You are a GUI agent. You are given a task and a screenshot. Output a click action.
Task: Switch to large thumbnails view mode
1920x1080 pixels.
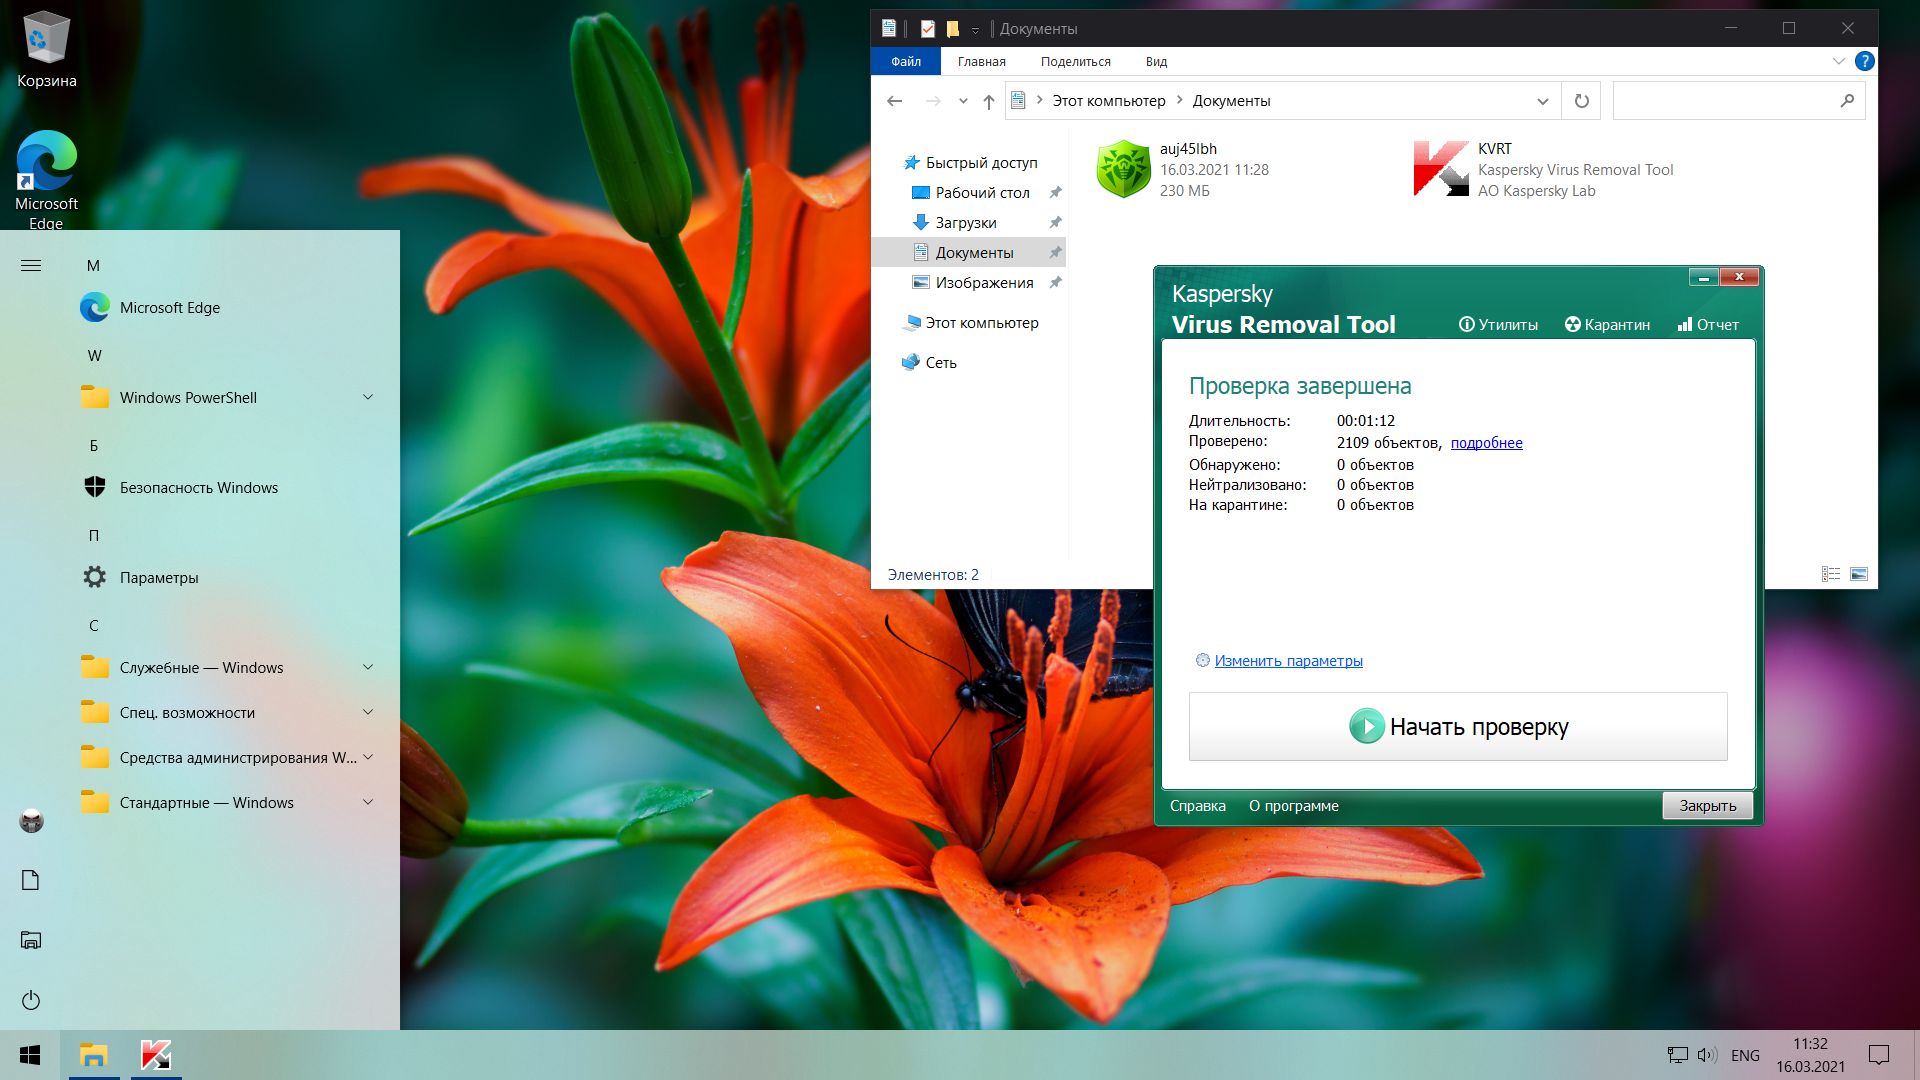(1859, 574)
